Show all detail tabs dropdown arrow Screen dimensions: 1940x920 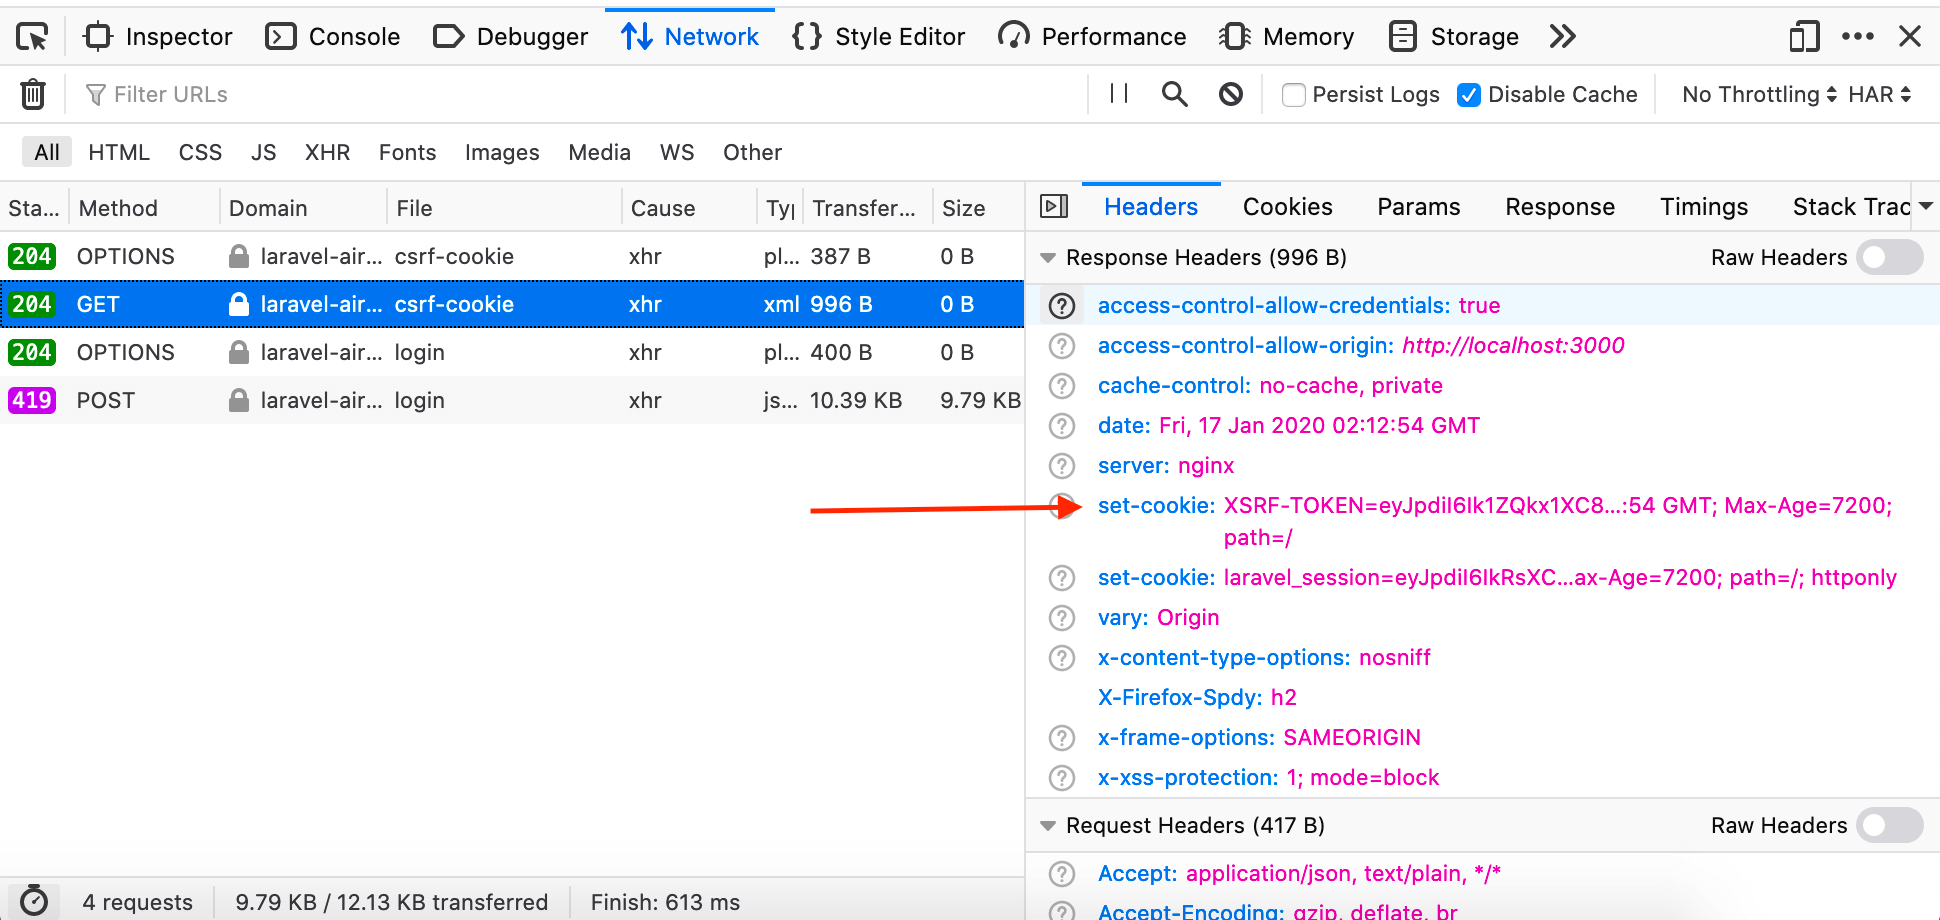[x=1926, y=206]
